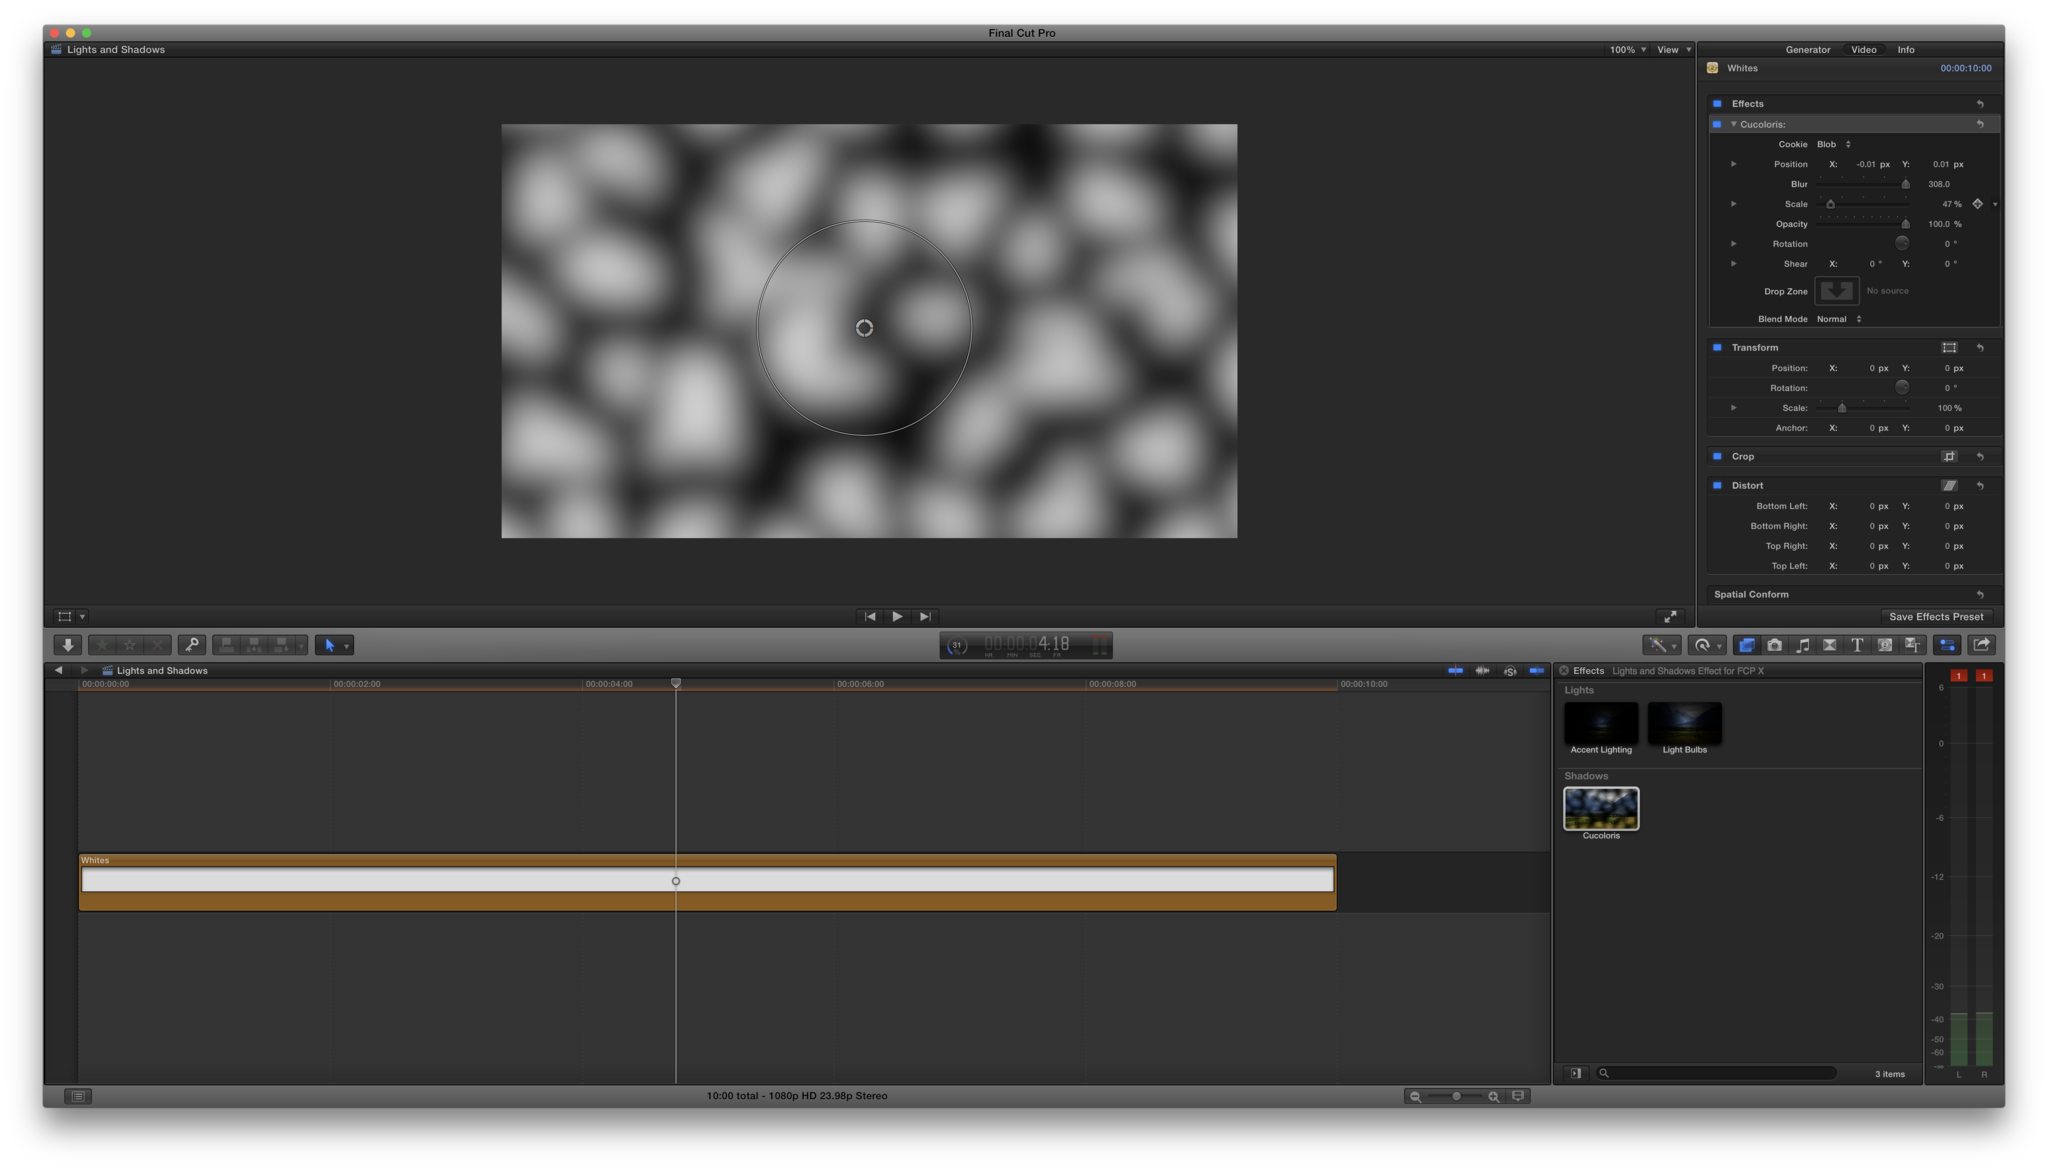2048x1169 pixels.
Task: Open the Titles browser
Action: (x=1857, y=645)
